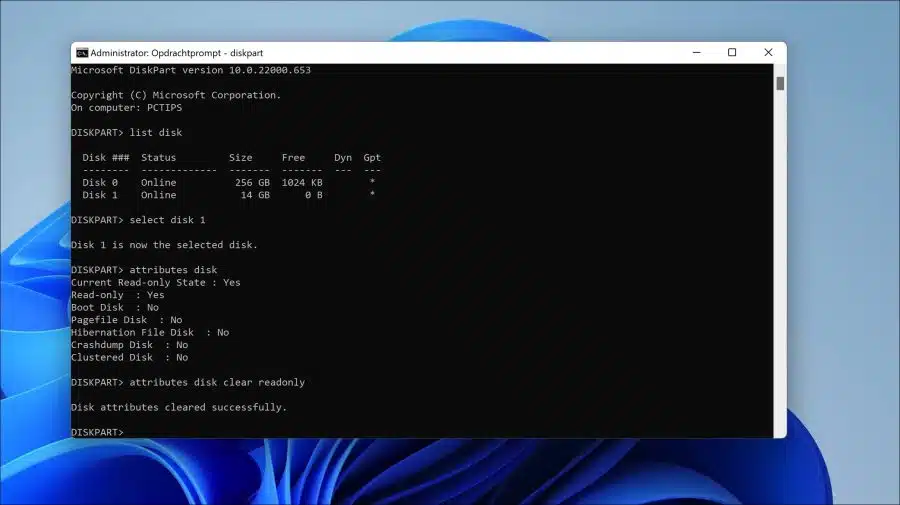
Task: Click the window title 'Administrator: Opdrachtprompt - diskpart'
Action: [x=177, y=53]
